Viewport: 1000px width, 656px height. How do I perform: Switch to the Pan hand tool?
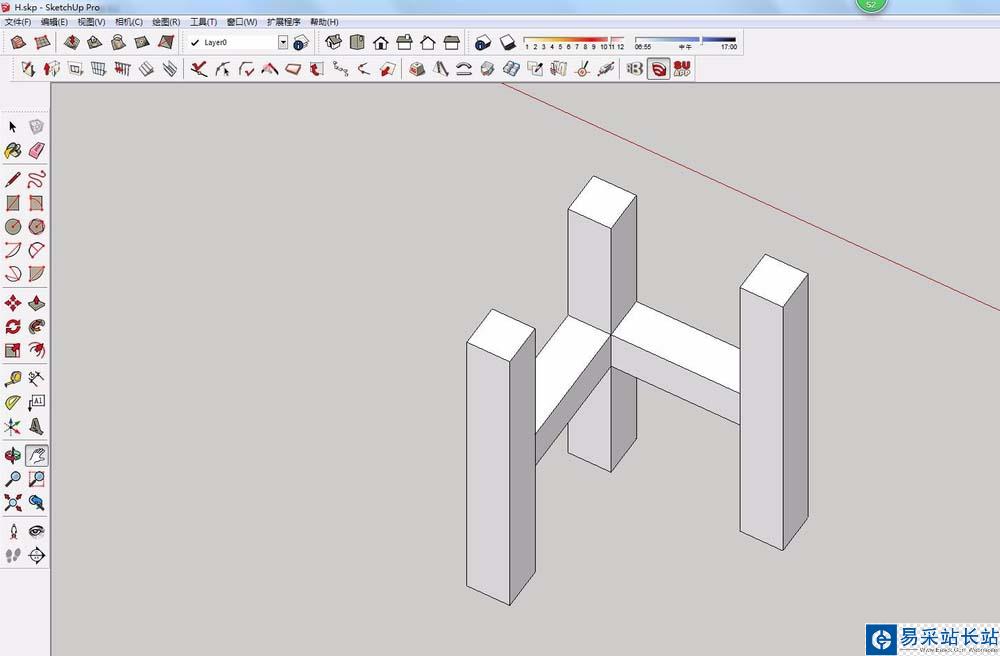[x=36, y=455]
